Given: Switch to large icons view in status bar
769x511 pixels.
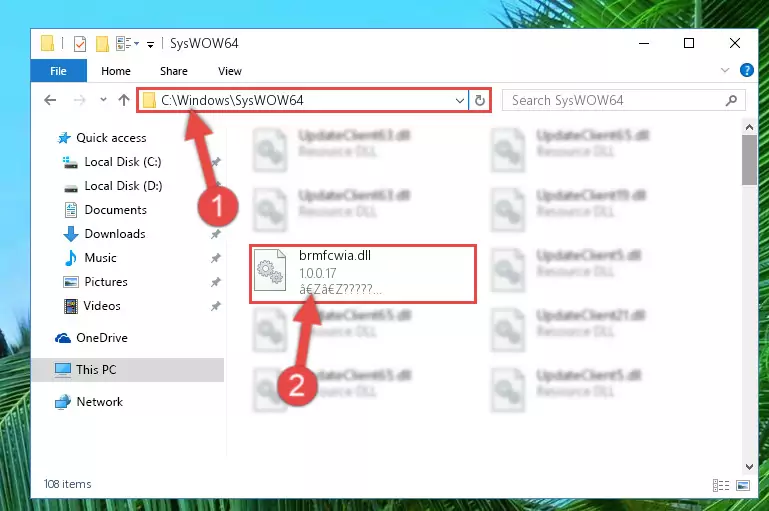Looking at the screenshot, I should [743, 485].
